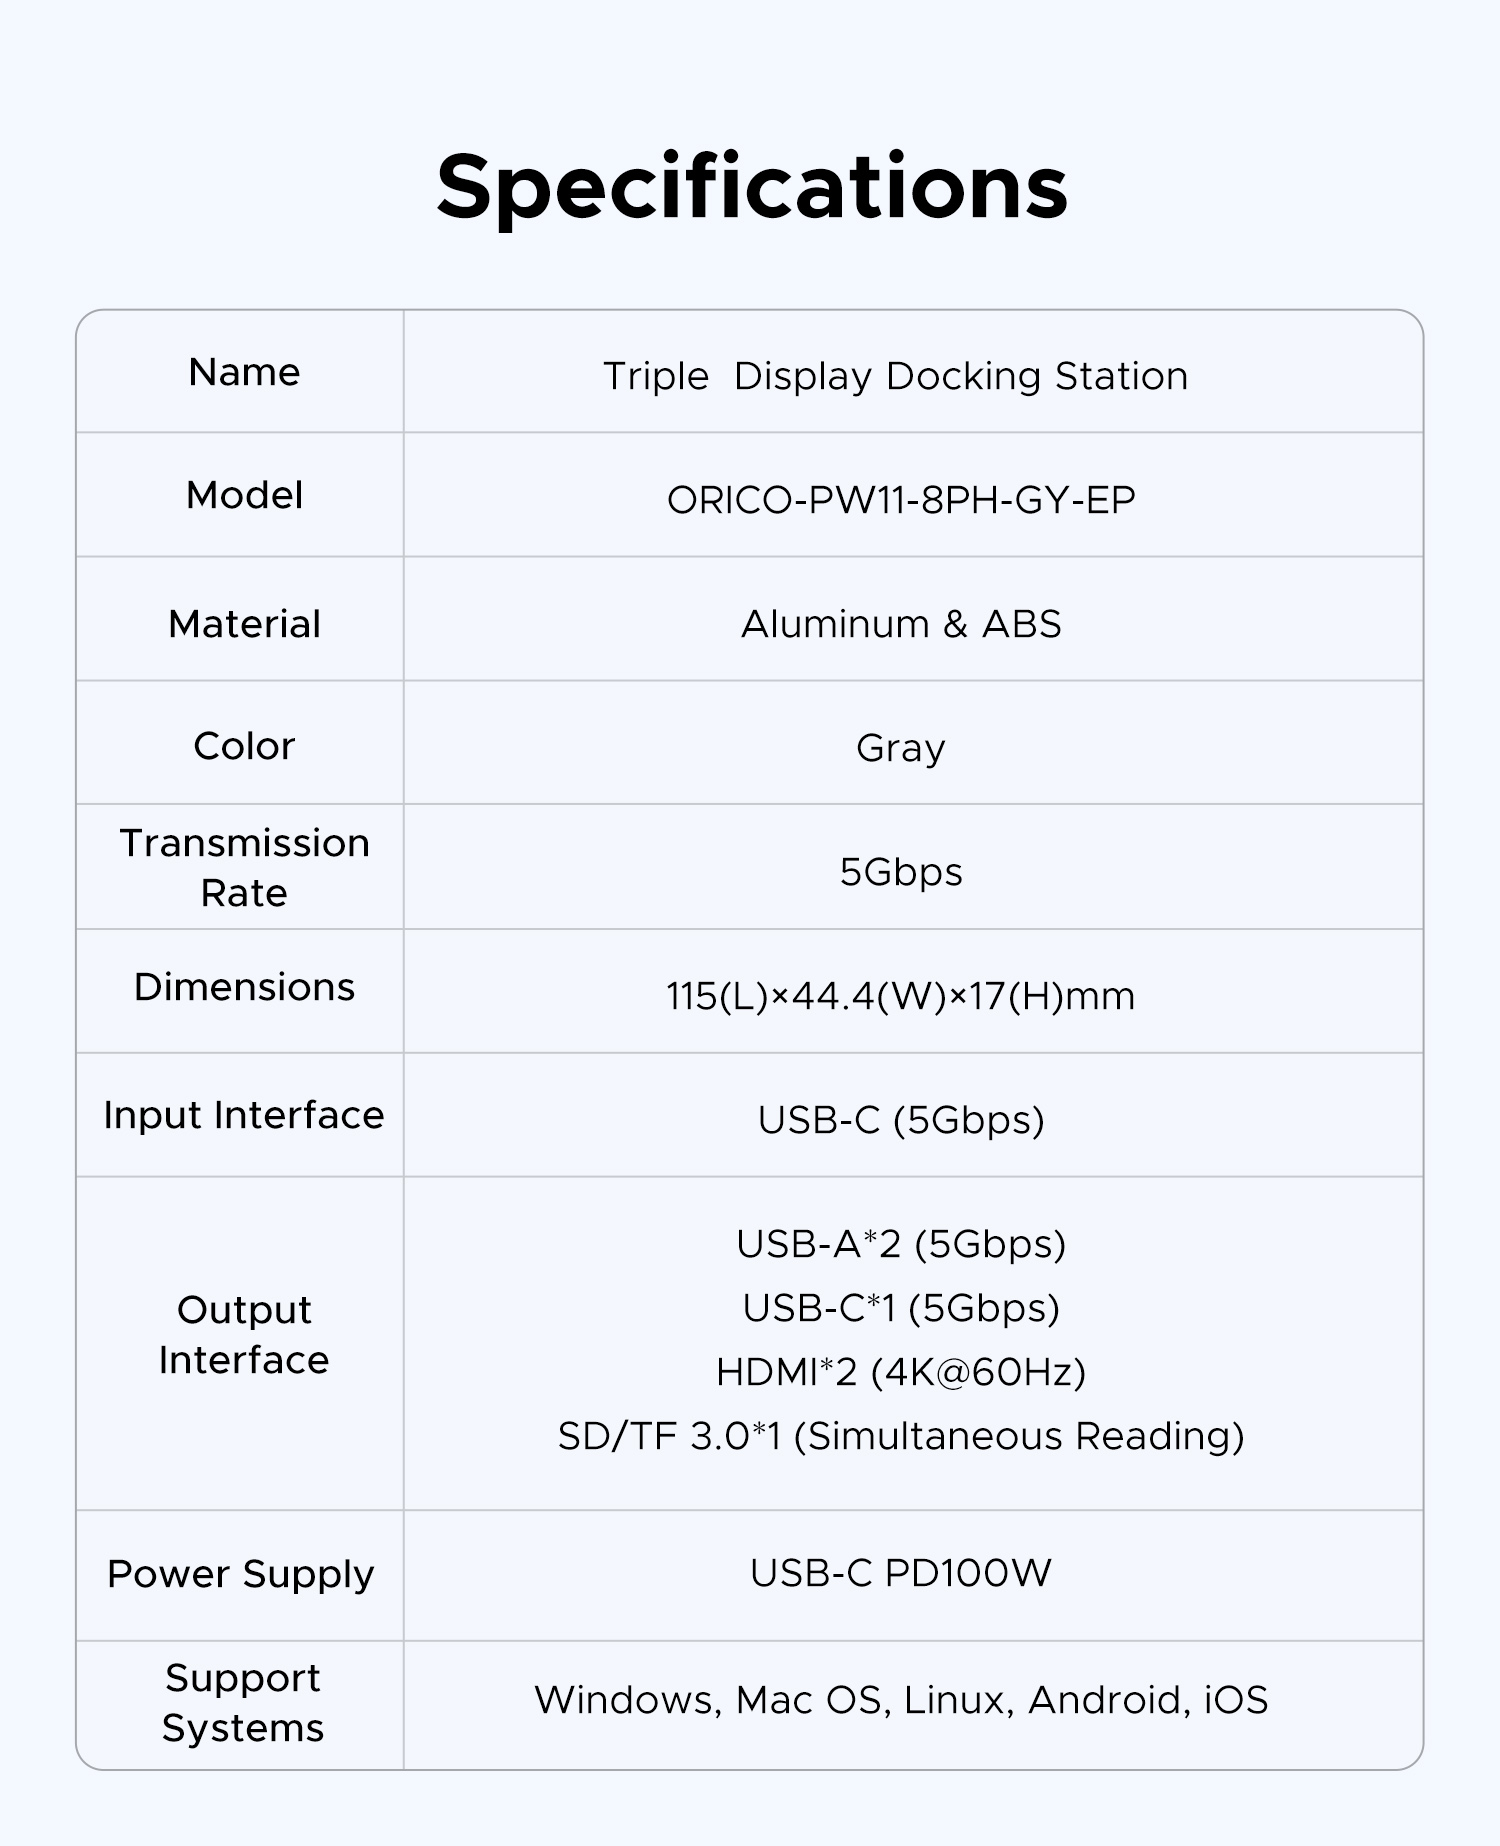Click the HDMI*2 (4K@60Hz) line
The image size is (1500, 1846).
click(901, 1372)
